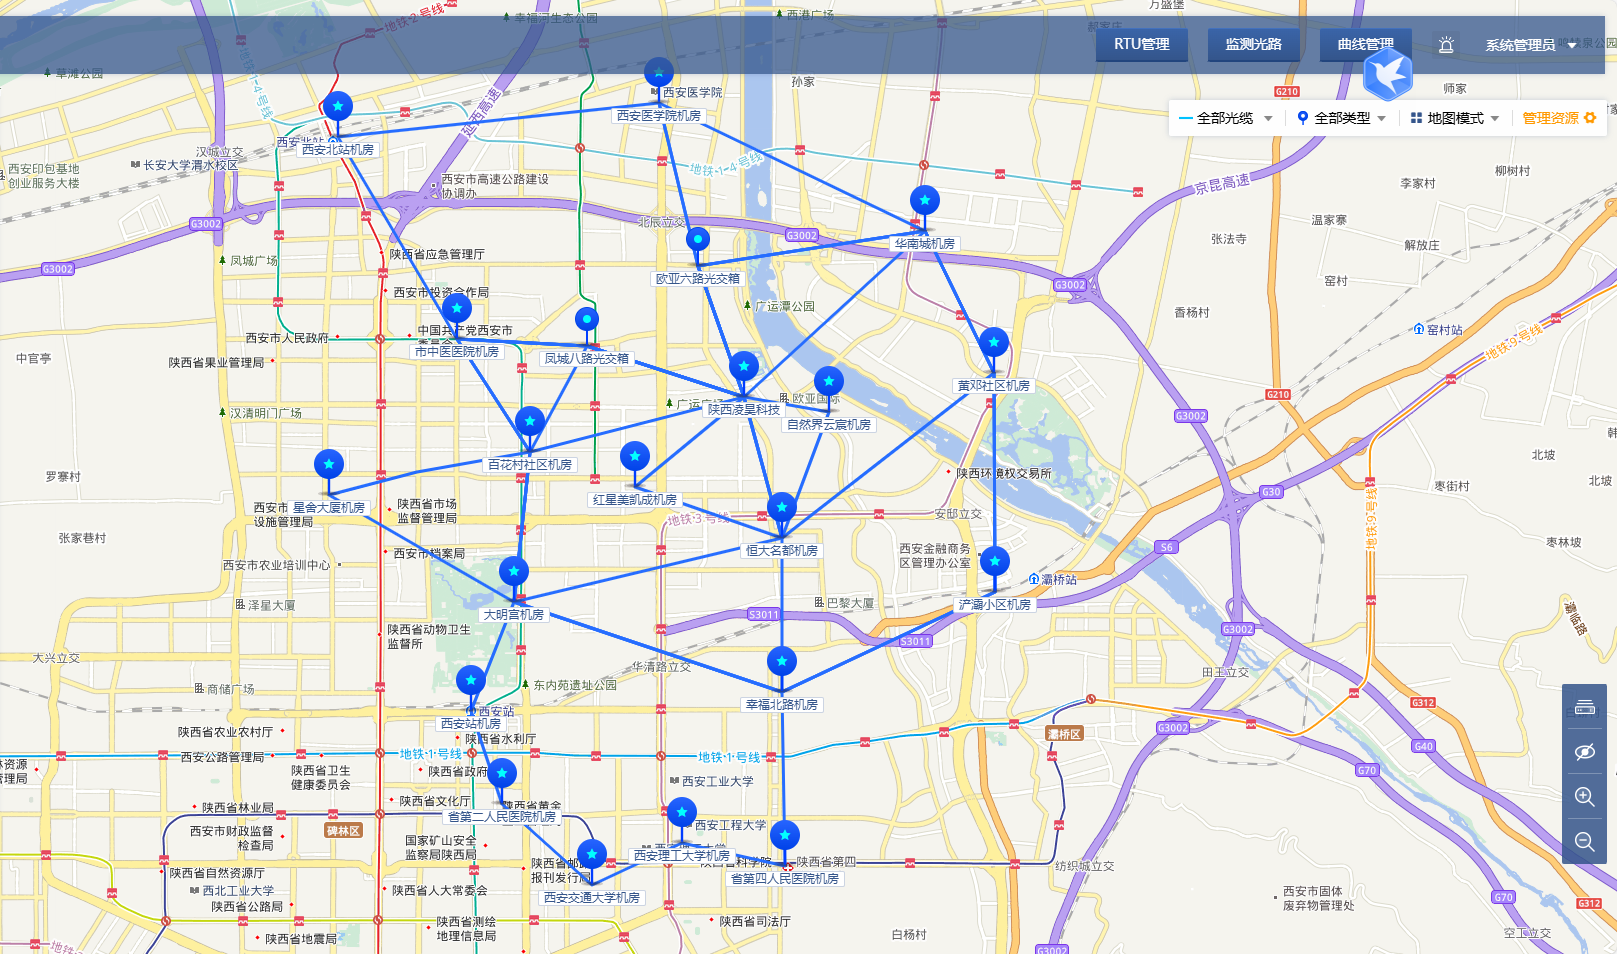Viewport: 1617px width, 954px height.
Task: Click the blue bird floating logo
Action: point(1388,74)
